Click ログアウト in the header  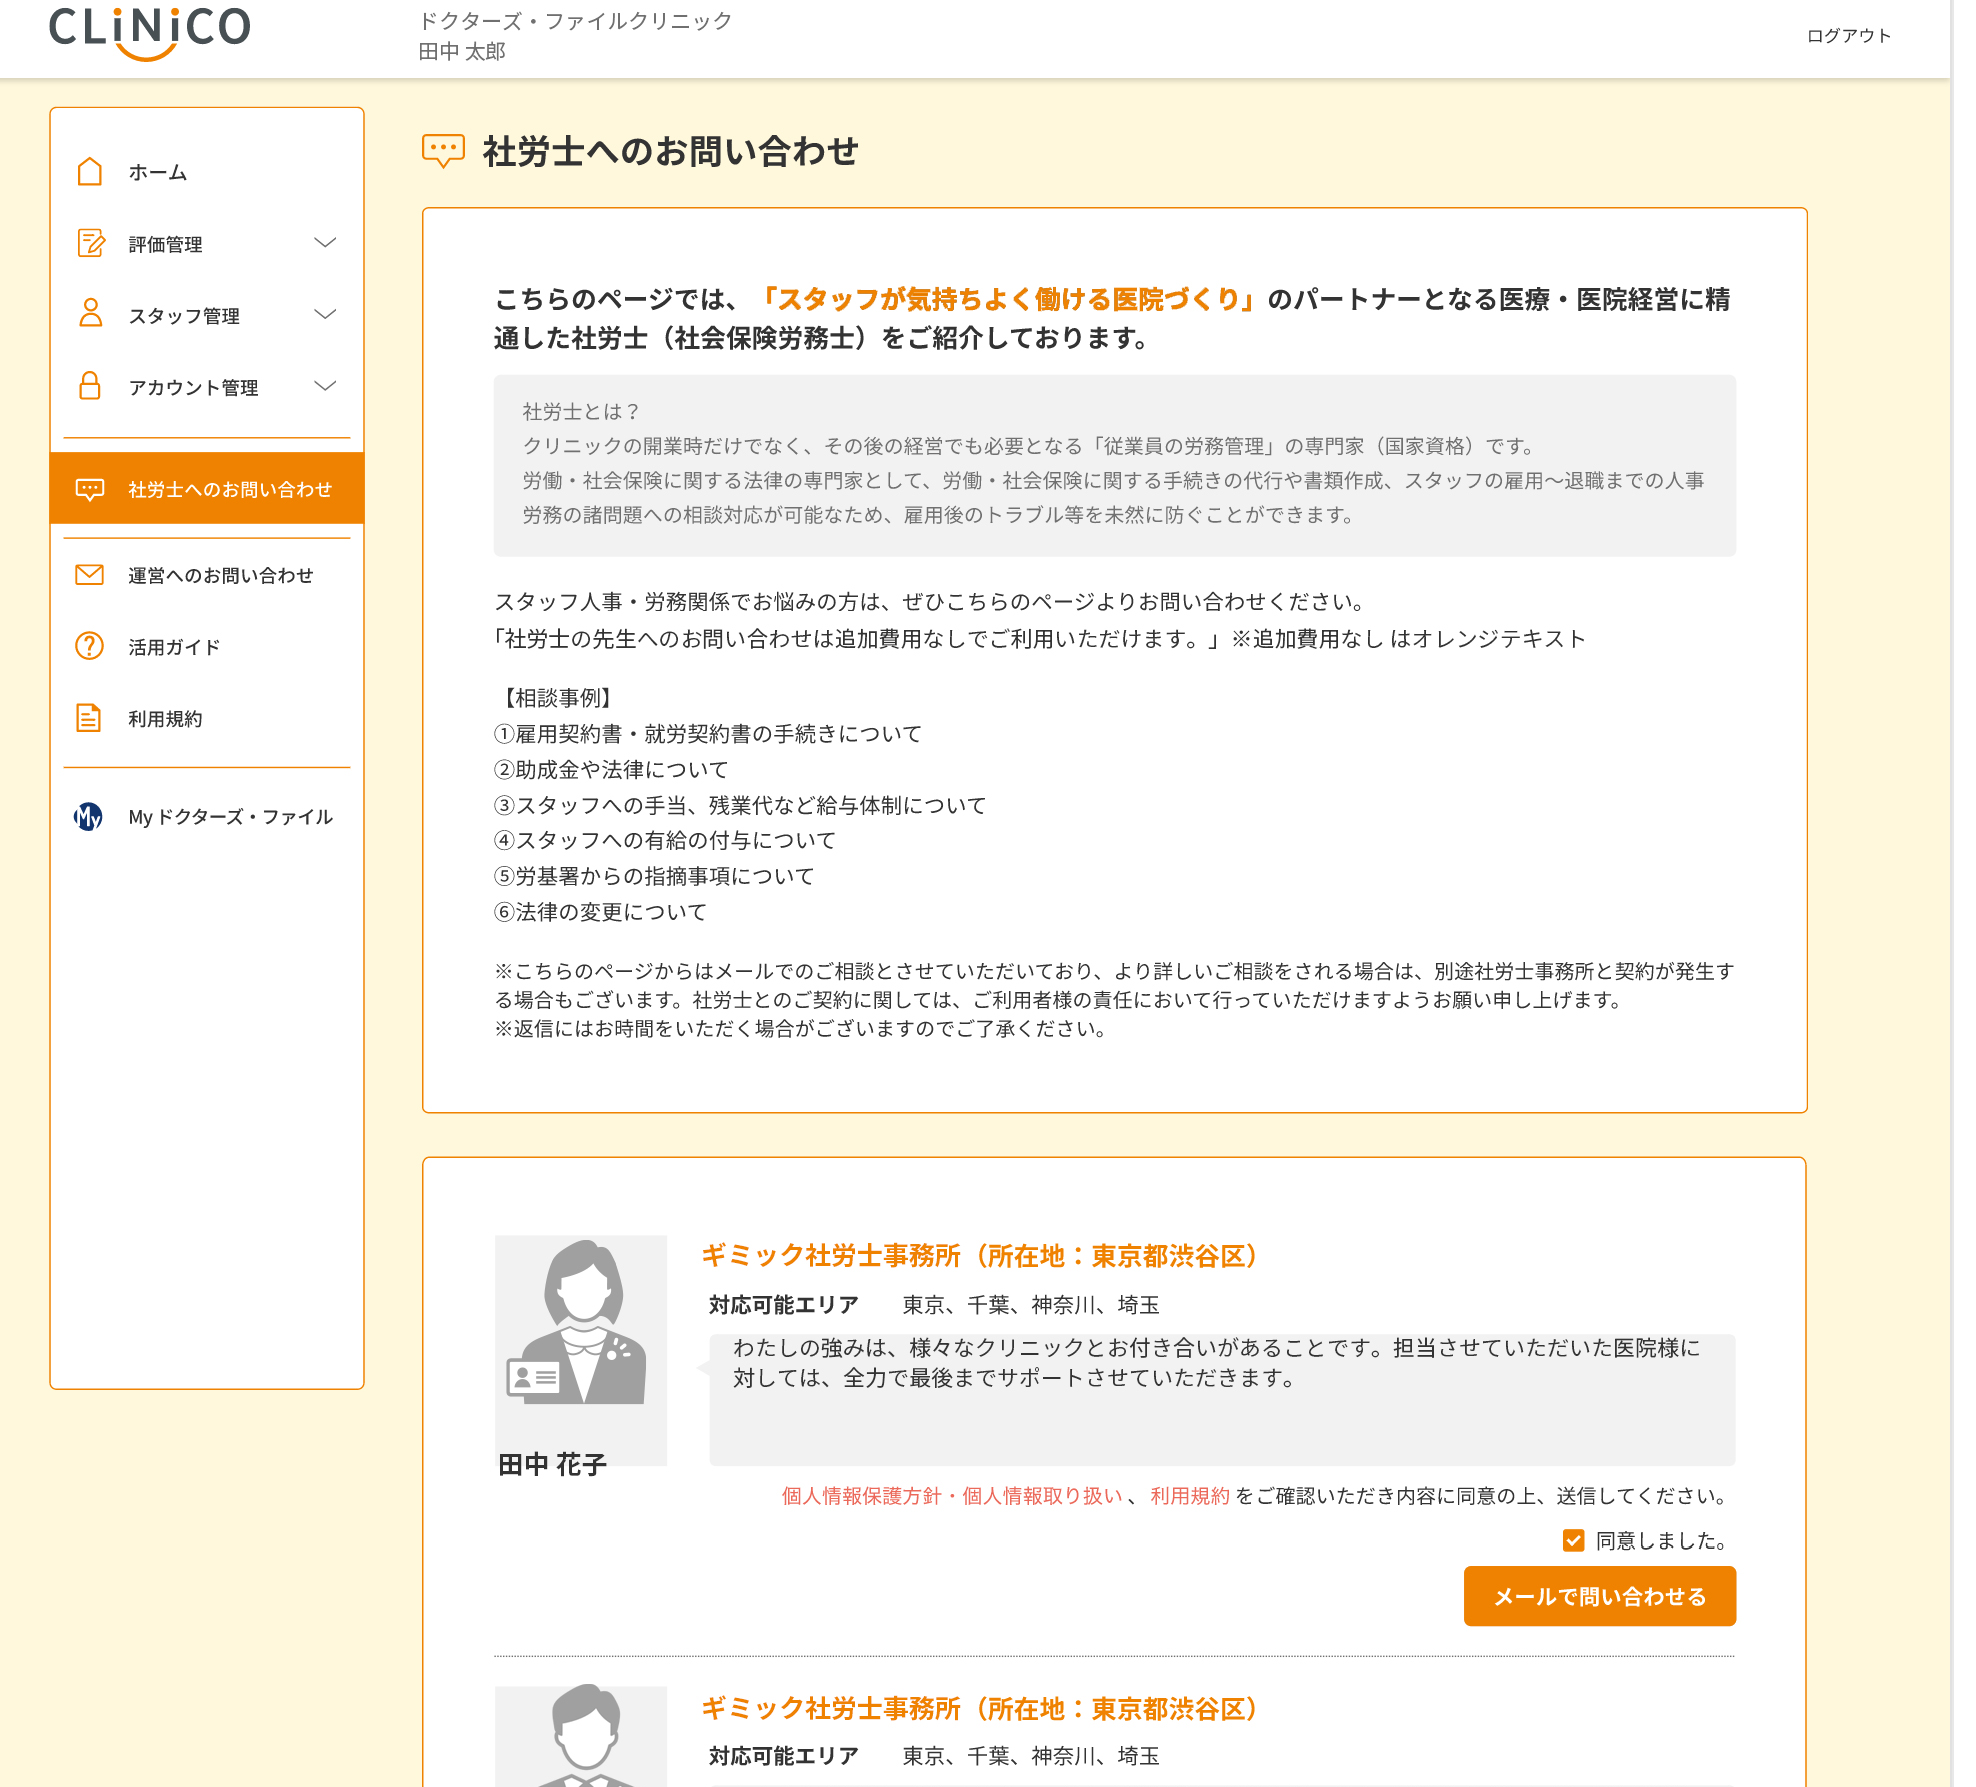[1848, 36]
